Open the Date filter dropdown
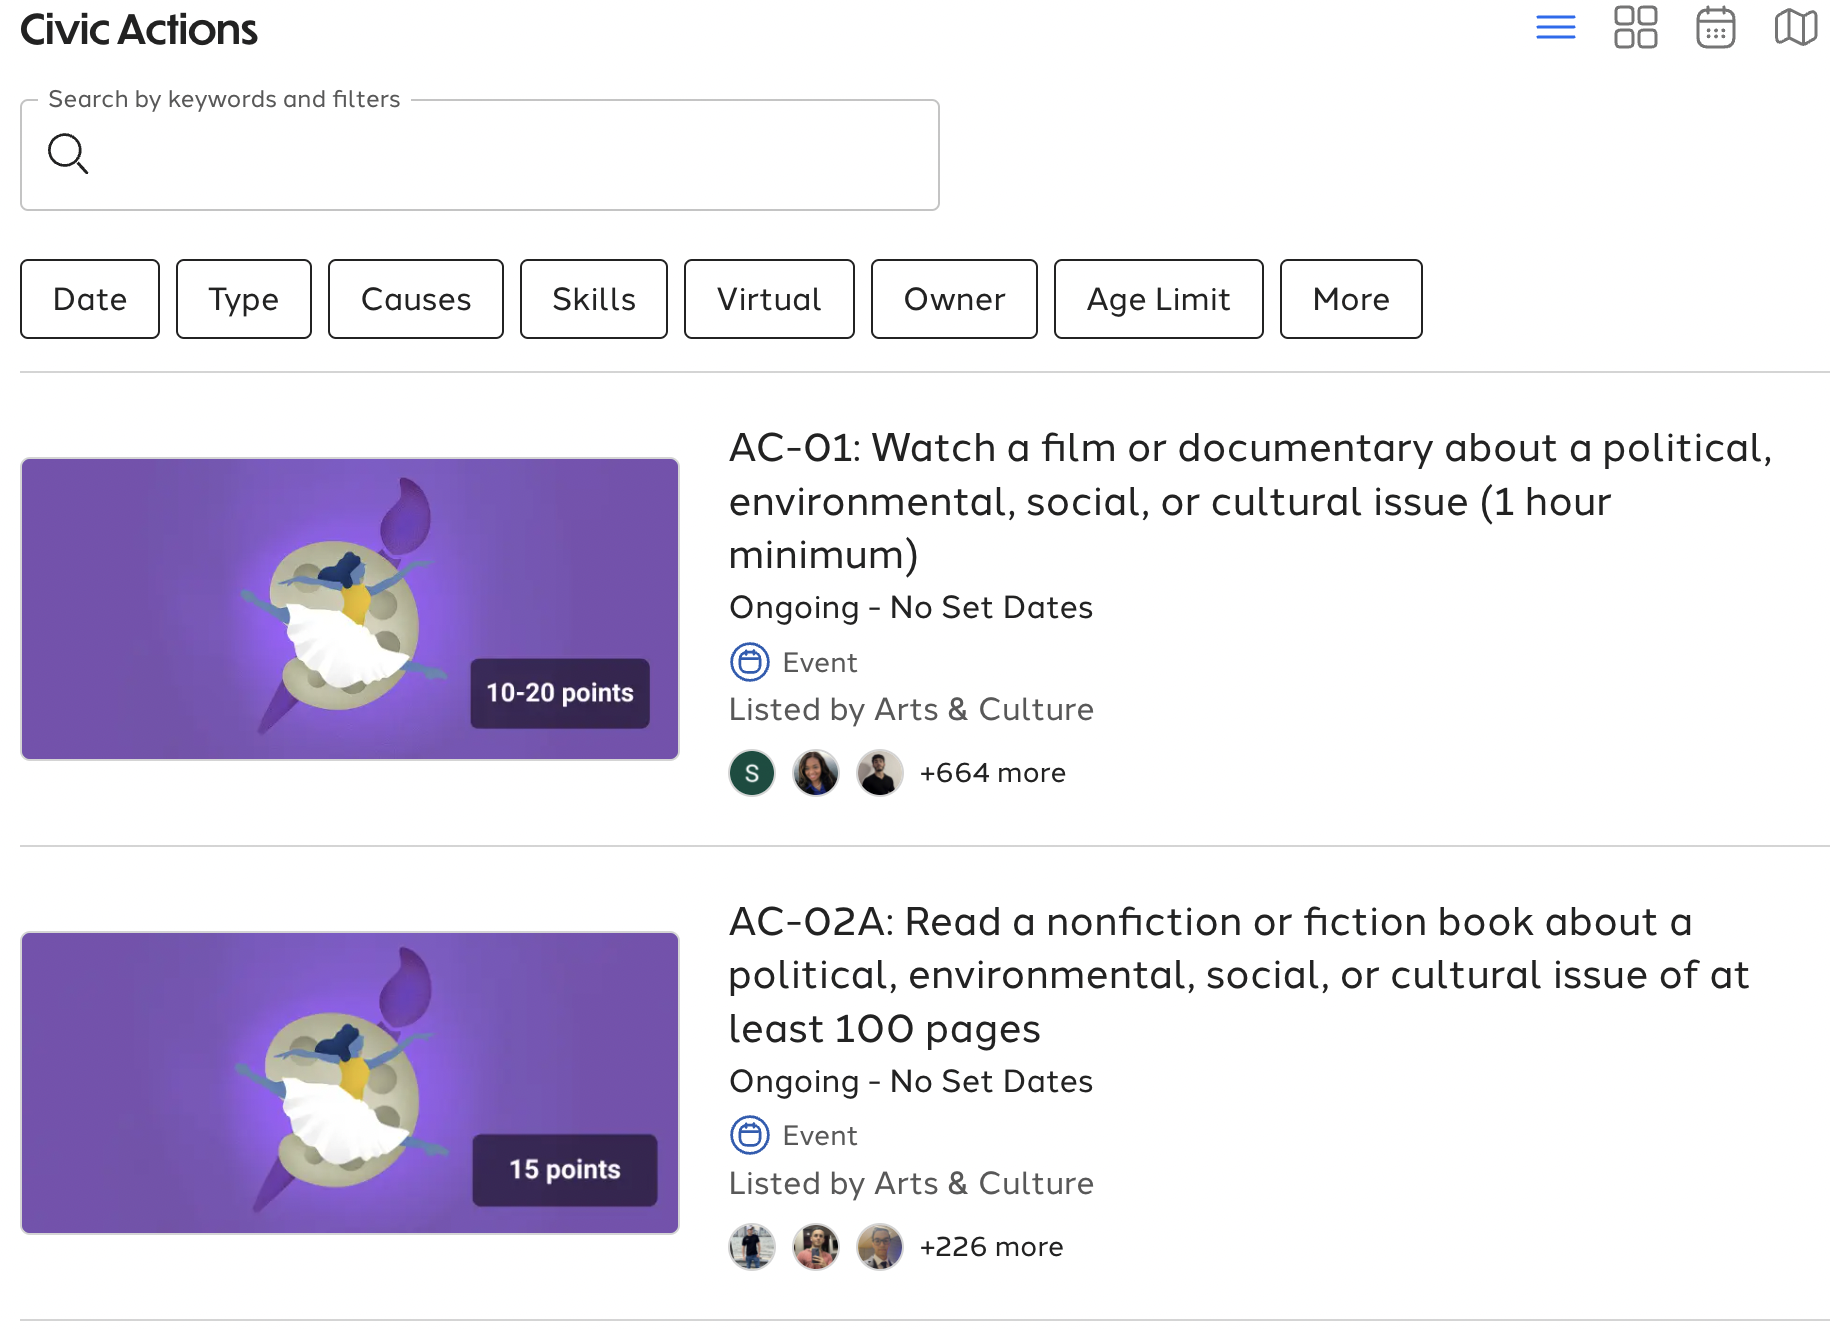1830x1330 pixels. [90, 299]
